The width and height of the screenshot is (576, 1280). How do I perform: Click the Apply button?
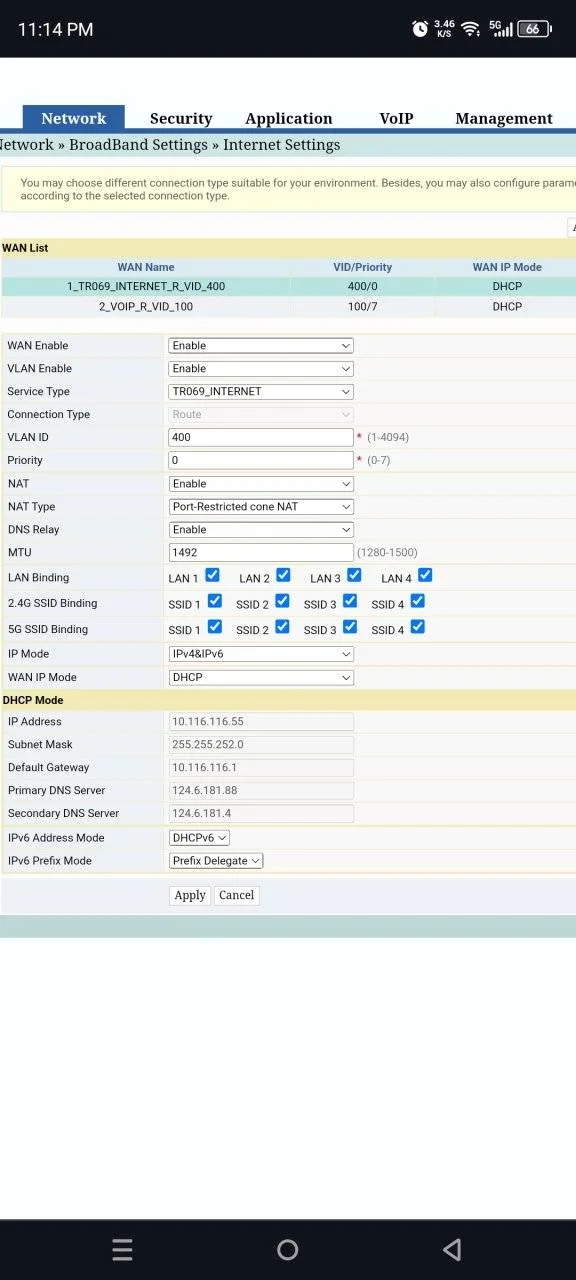(x=190, y=895)
